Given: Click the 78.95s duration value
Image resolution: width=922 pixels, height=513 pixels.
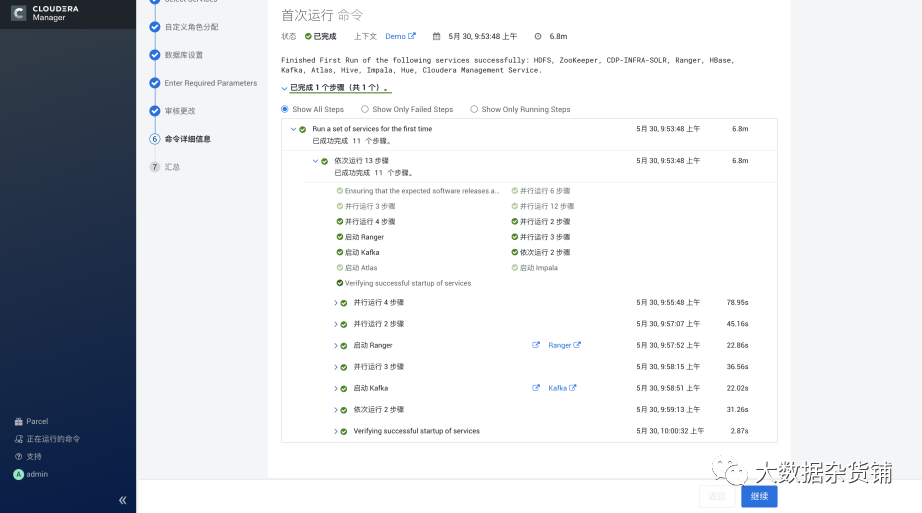Looking at the screenshot, I should coord(737,302).
